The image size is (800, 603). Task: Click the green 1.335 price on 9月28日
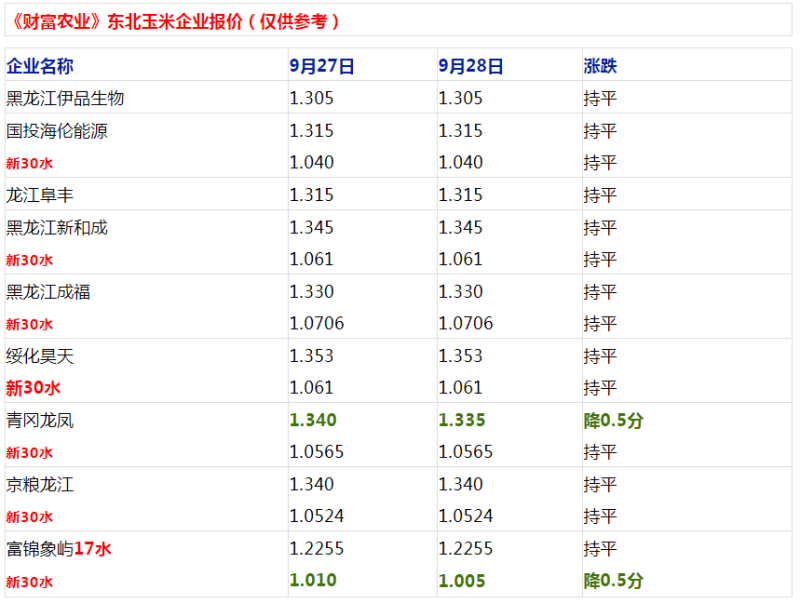461,420
